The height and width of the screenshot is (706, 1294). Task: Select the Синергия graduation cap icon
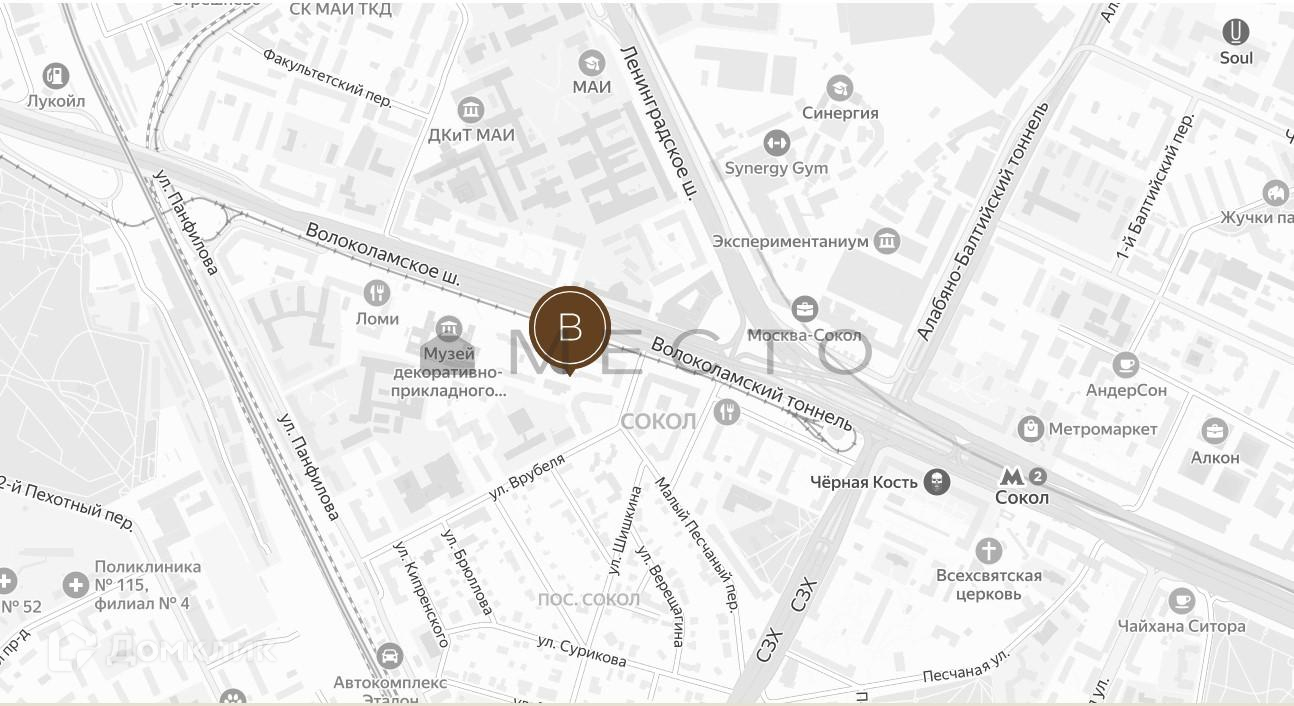(839, 87)
